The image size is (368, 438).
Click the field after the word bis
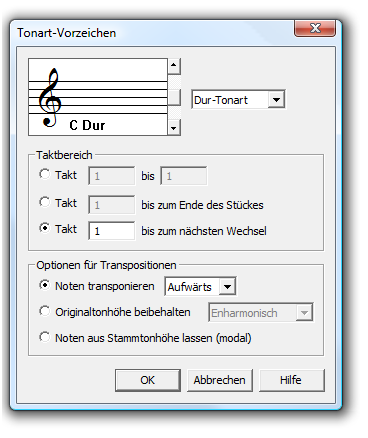click(x=184, y=176)
